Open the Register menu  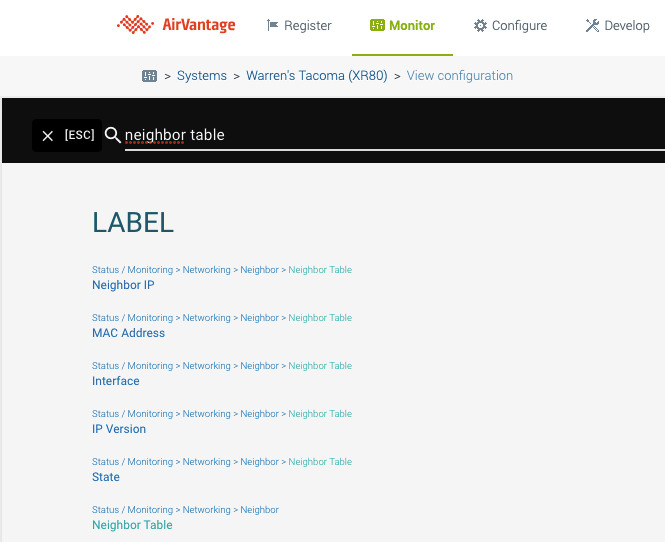[x=299, y=26]
